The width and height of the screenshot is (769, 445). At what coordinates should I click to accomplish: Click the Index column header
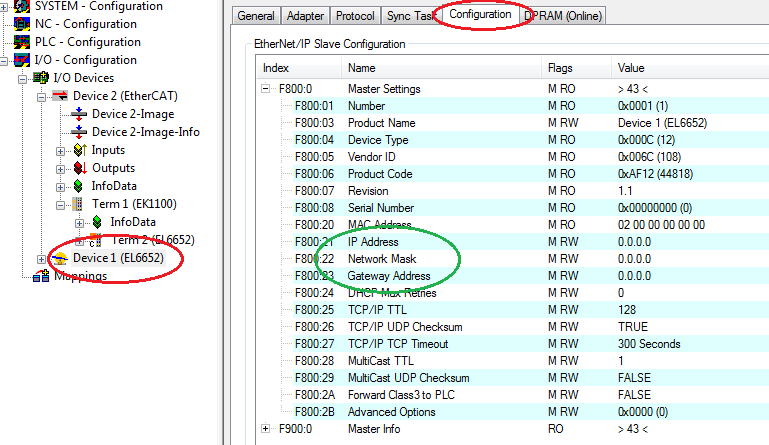coord(298,68)
